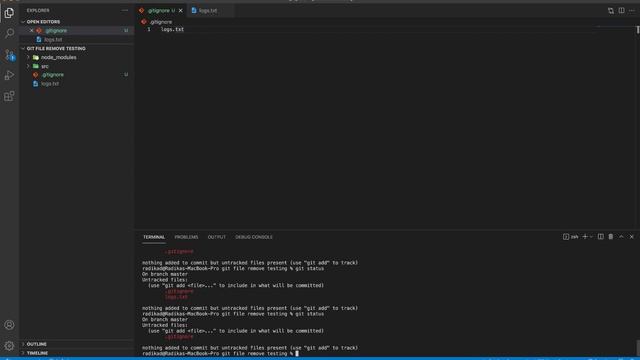Close .gitignore in Open Editors list

click(31, 31)
